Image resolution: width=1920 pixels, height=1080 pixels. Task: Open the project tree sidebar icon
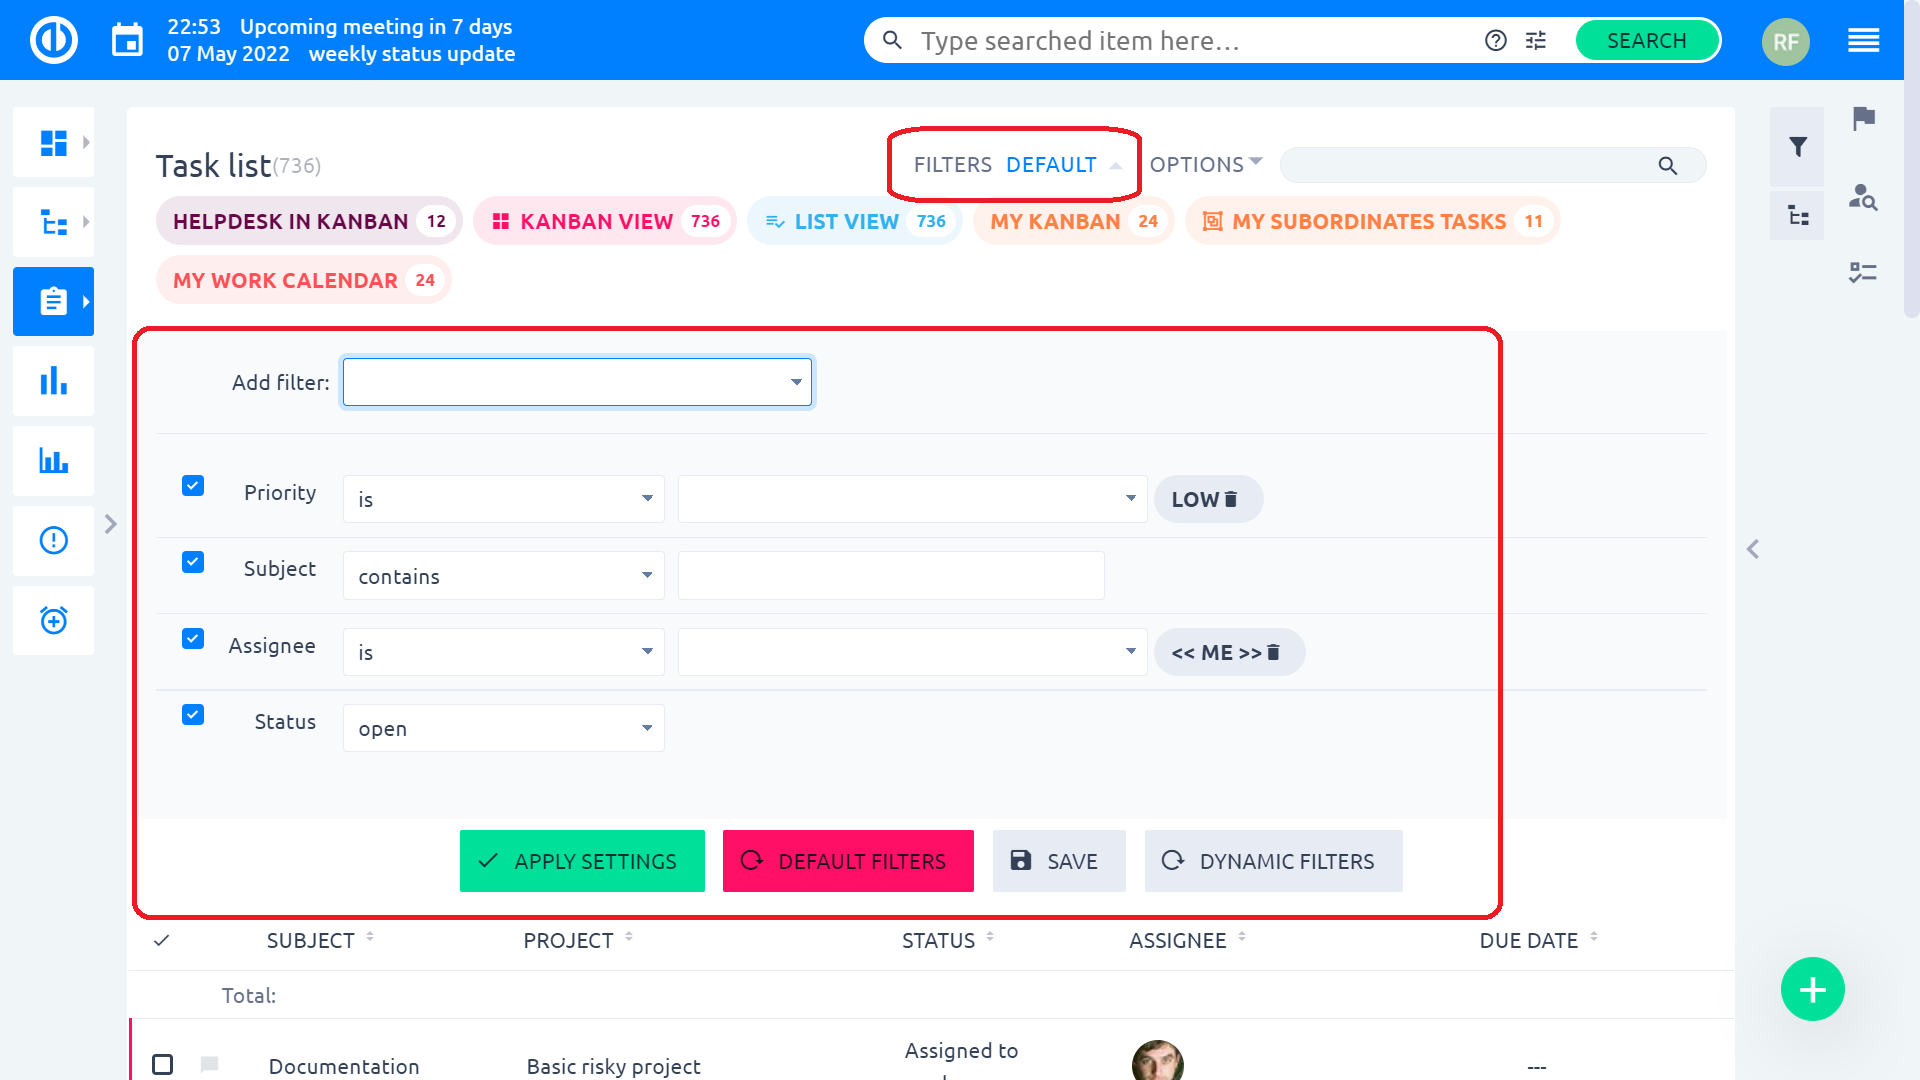tap(53, 222)
